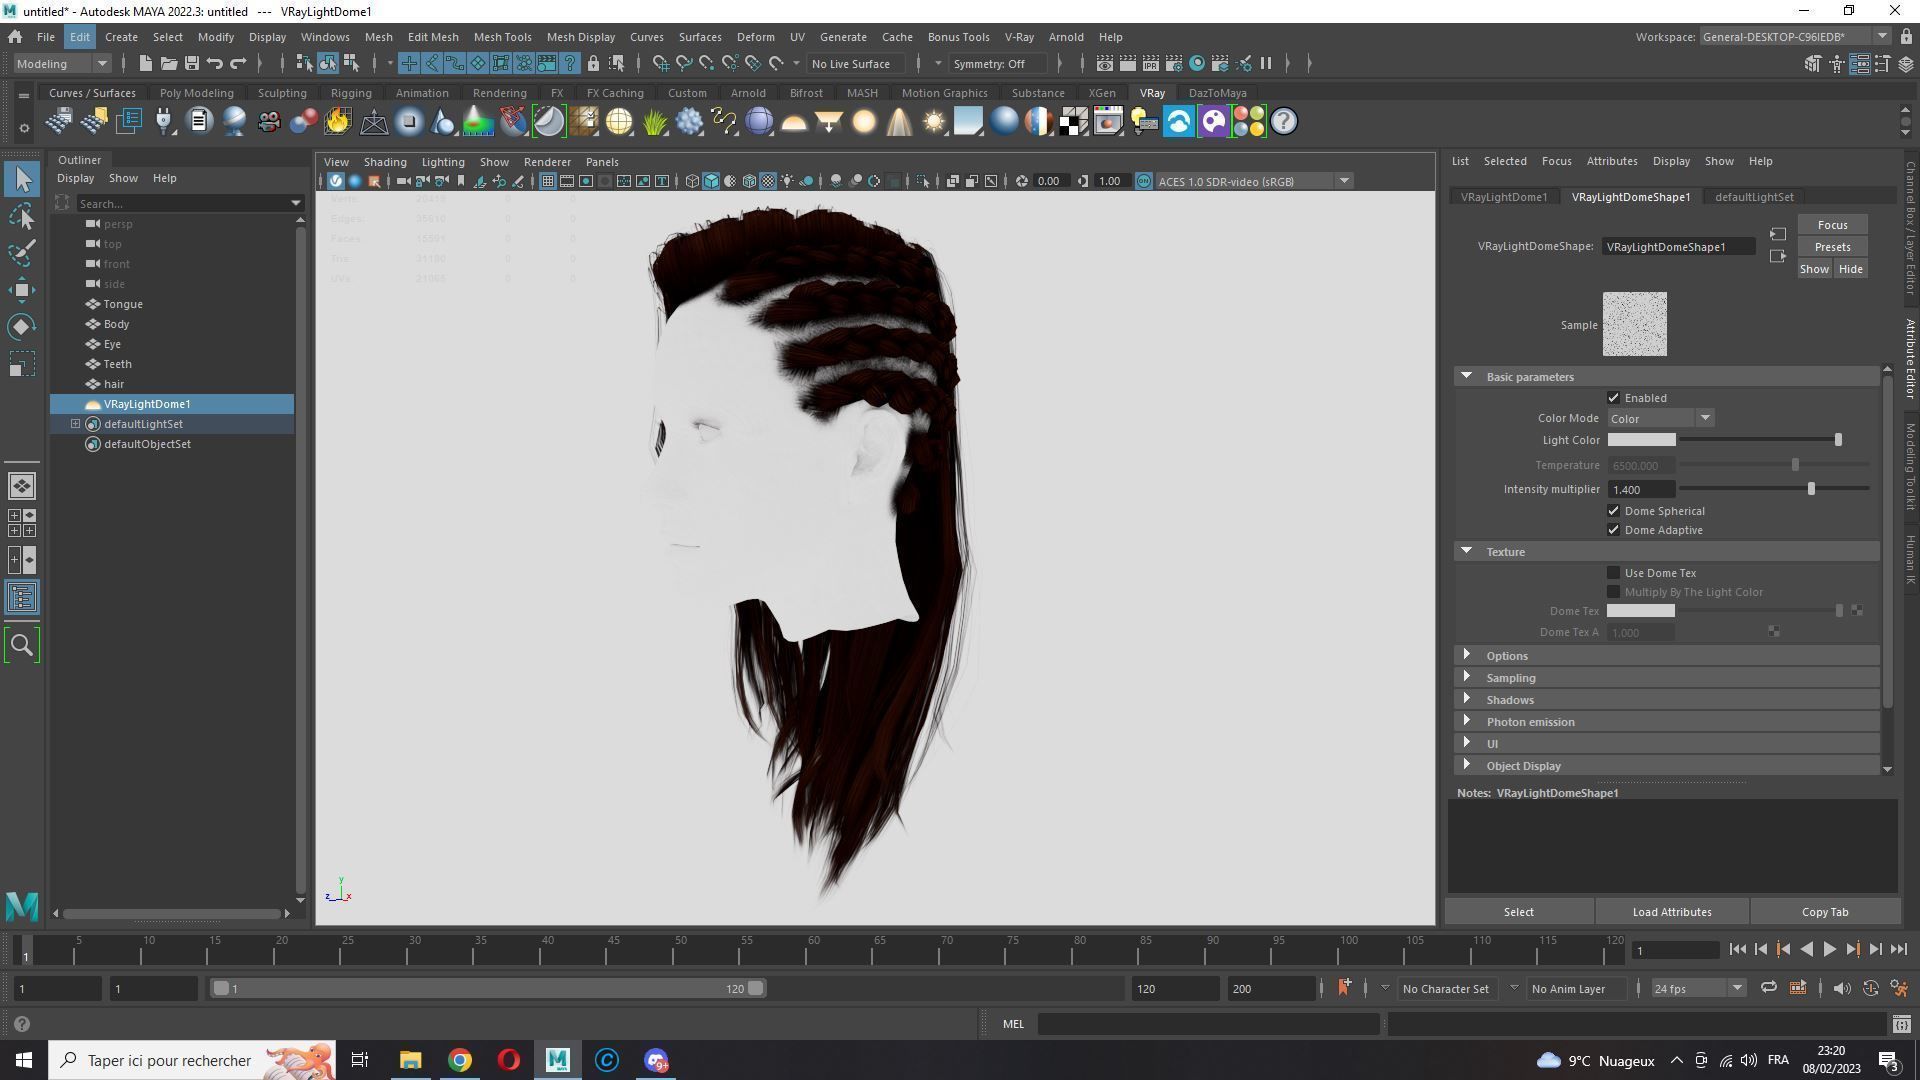Uncheck the Enabled checkbox
Viewport: 1920px width, 1080px height.
[x=1613, y=398]
